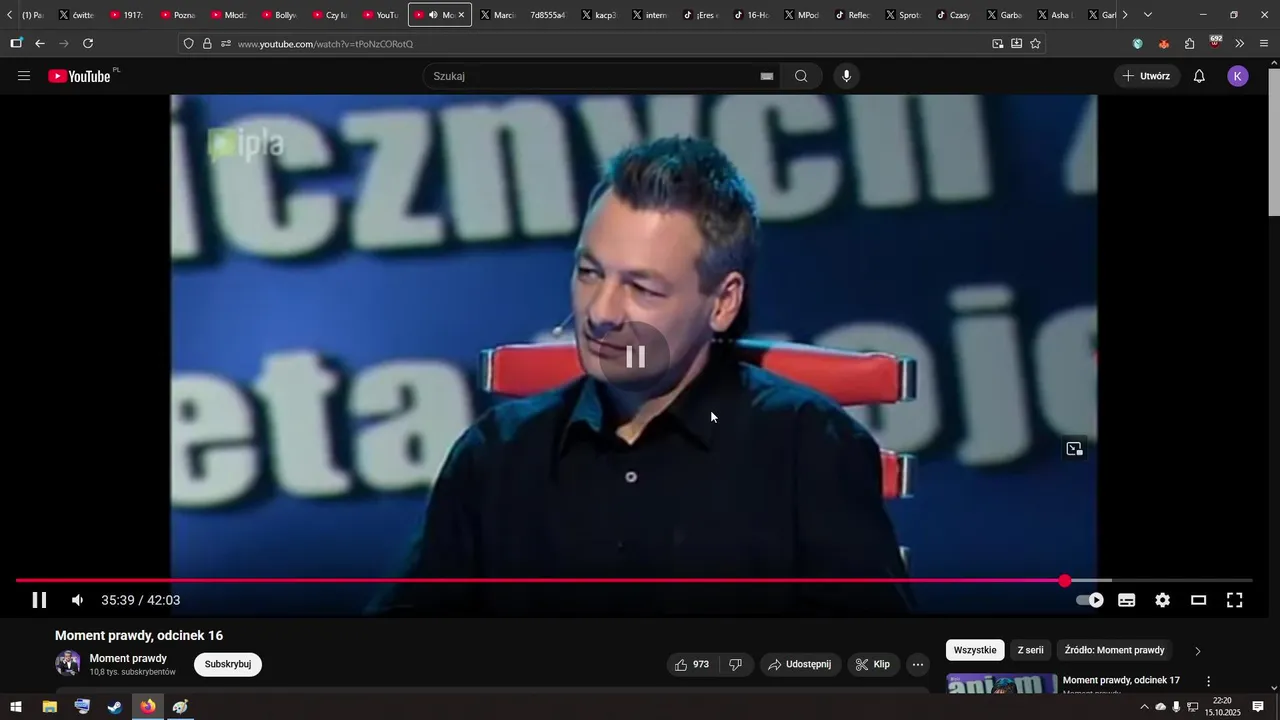
Task: Open the YouTube hamburger guide menu
Action: [x=24, y=76]
